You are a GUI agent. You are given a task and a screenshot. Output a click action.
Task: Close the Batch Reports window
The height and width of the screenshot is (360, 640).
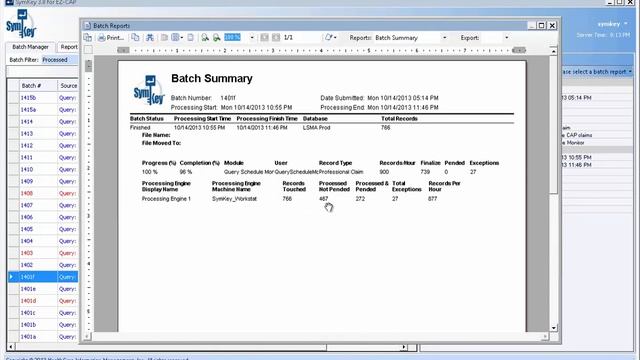pos(552,25)
